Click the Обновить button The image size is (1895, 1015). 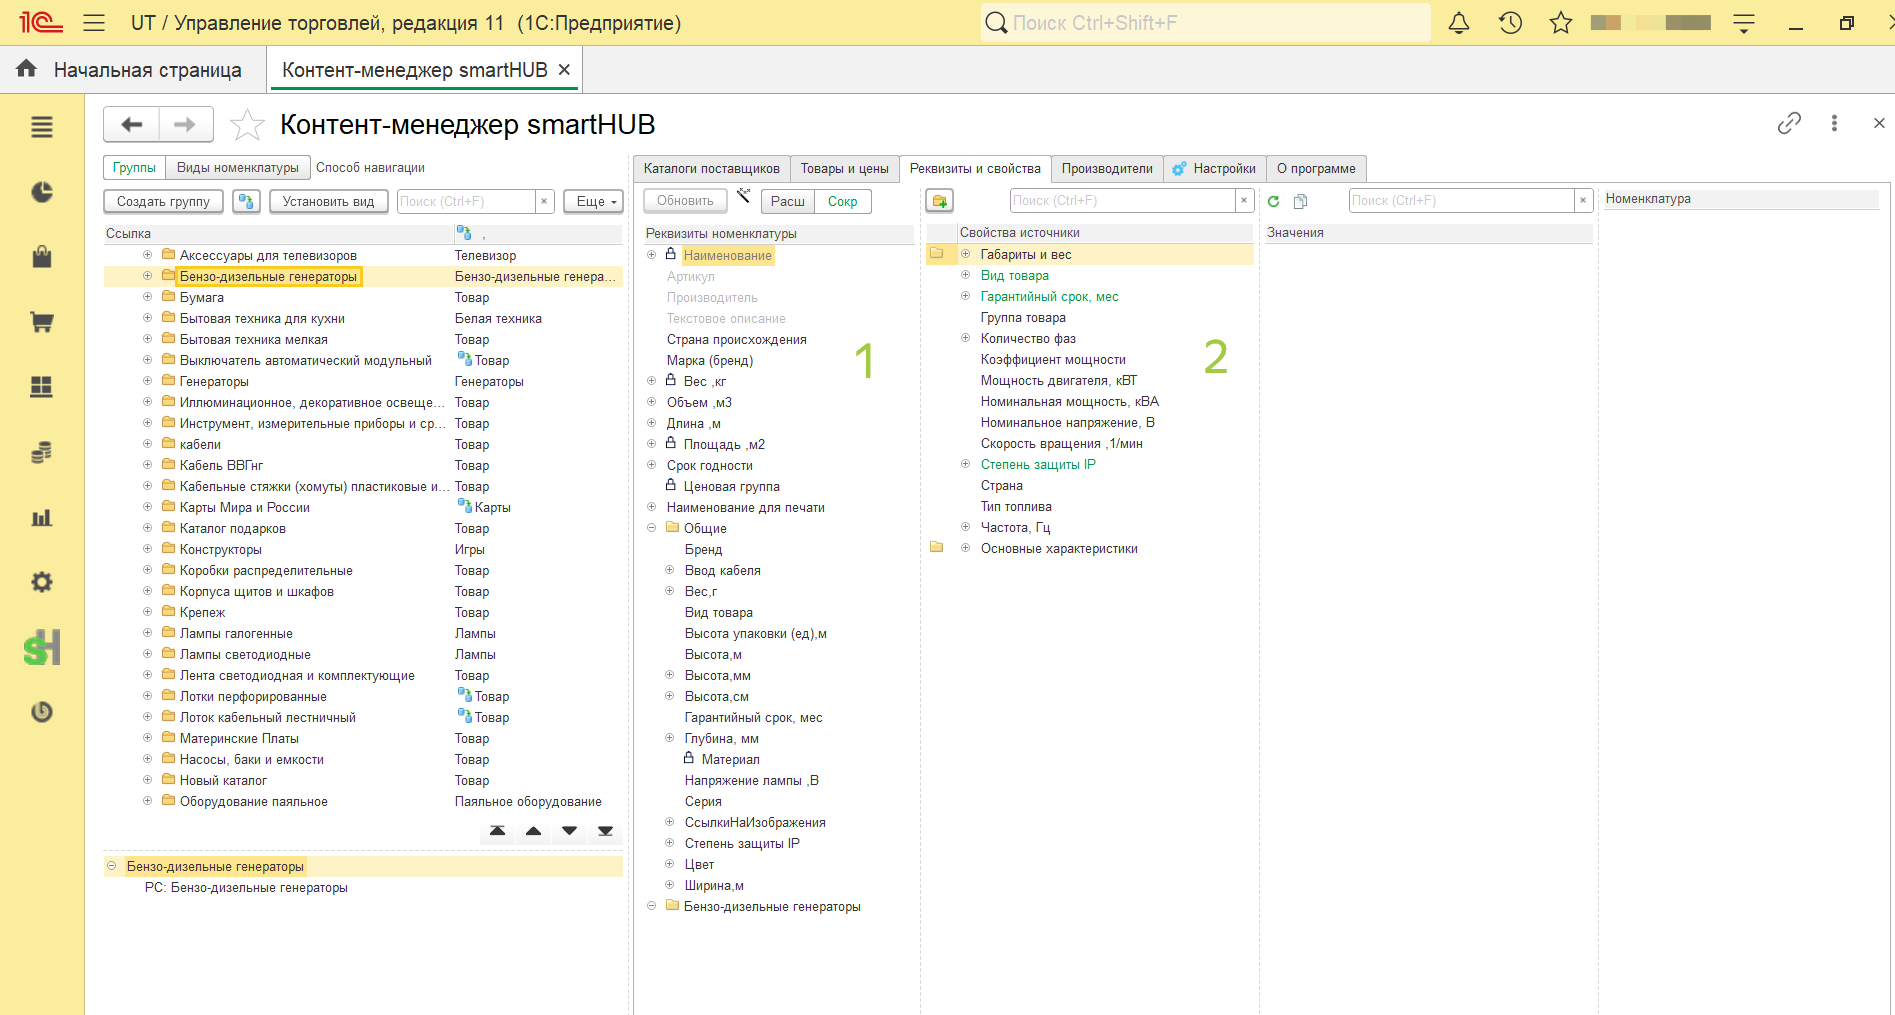(685, 200)
